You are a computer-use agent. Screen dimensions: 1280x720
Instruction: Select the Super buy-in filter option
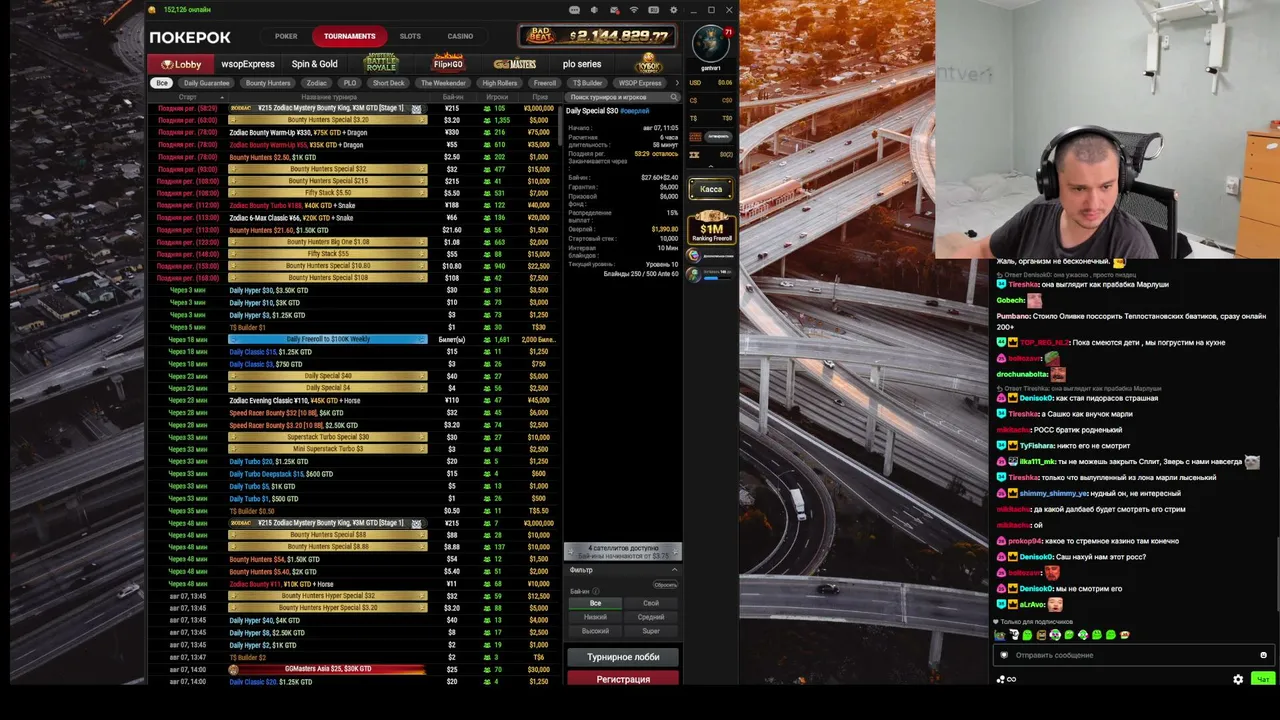tap(651, 631)
